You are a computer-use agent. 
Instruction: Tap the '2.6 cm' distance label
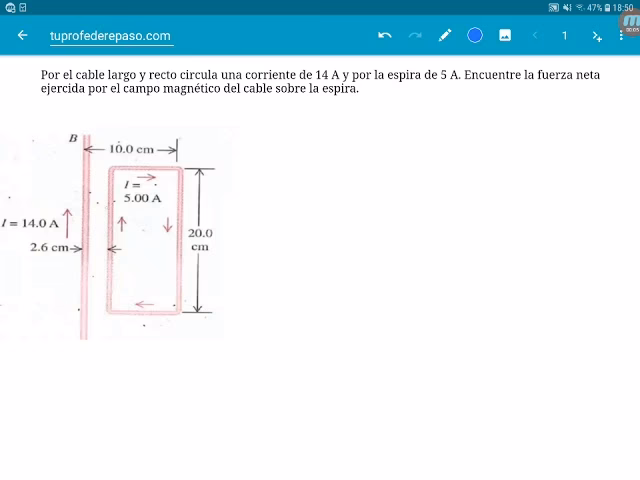[49, 247]
